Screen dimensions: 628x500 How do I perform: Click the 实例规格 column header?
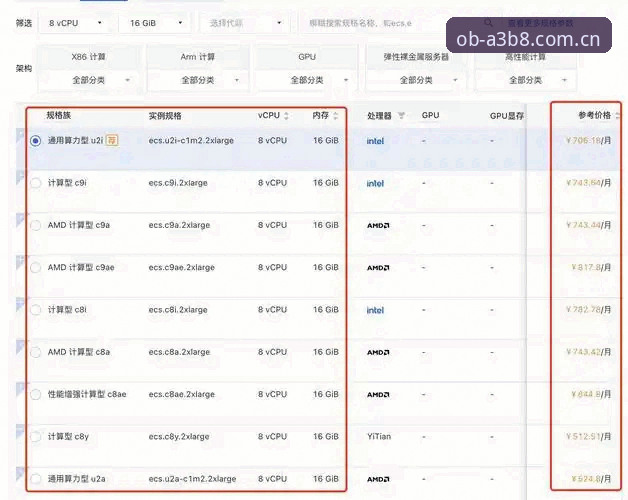click(x=165, y=116)
